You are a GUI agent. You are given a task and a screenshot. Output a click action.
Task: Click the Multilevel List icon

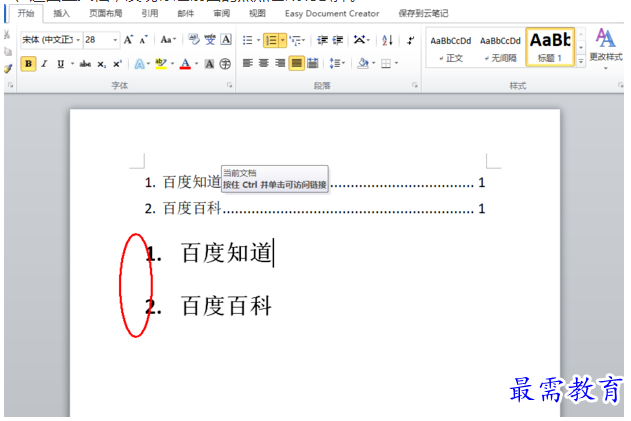(295, 40)
